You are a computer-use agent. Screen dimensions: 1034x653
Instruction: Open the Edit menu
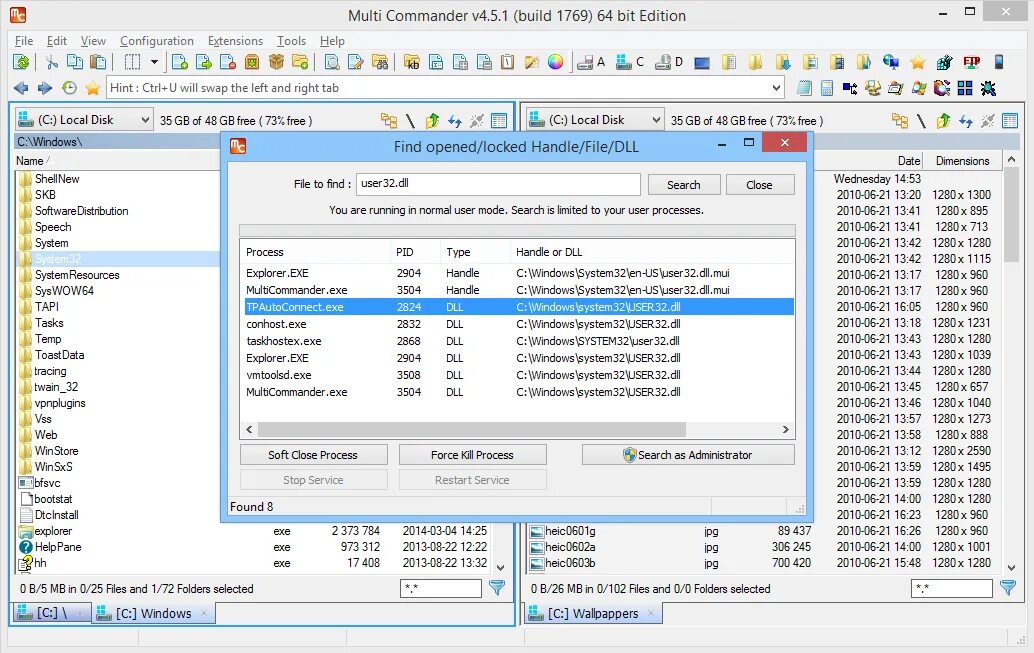pos(57,41)
